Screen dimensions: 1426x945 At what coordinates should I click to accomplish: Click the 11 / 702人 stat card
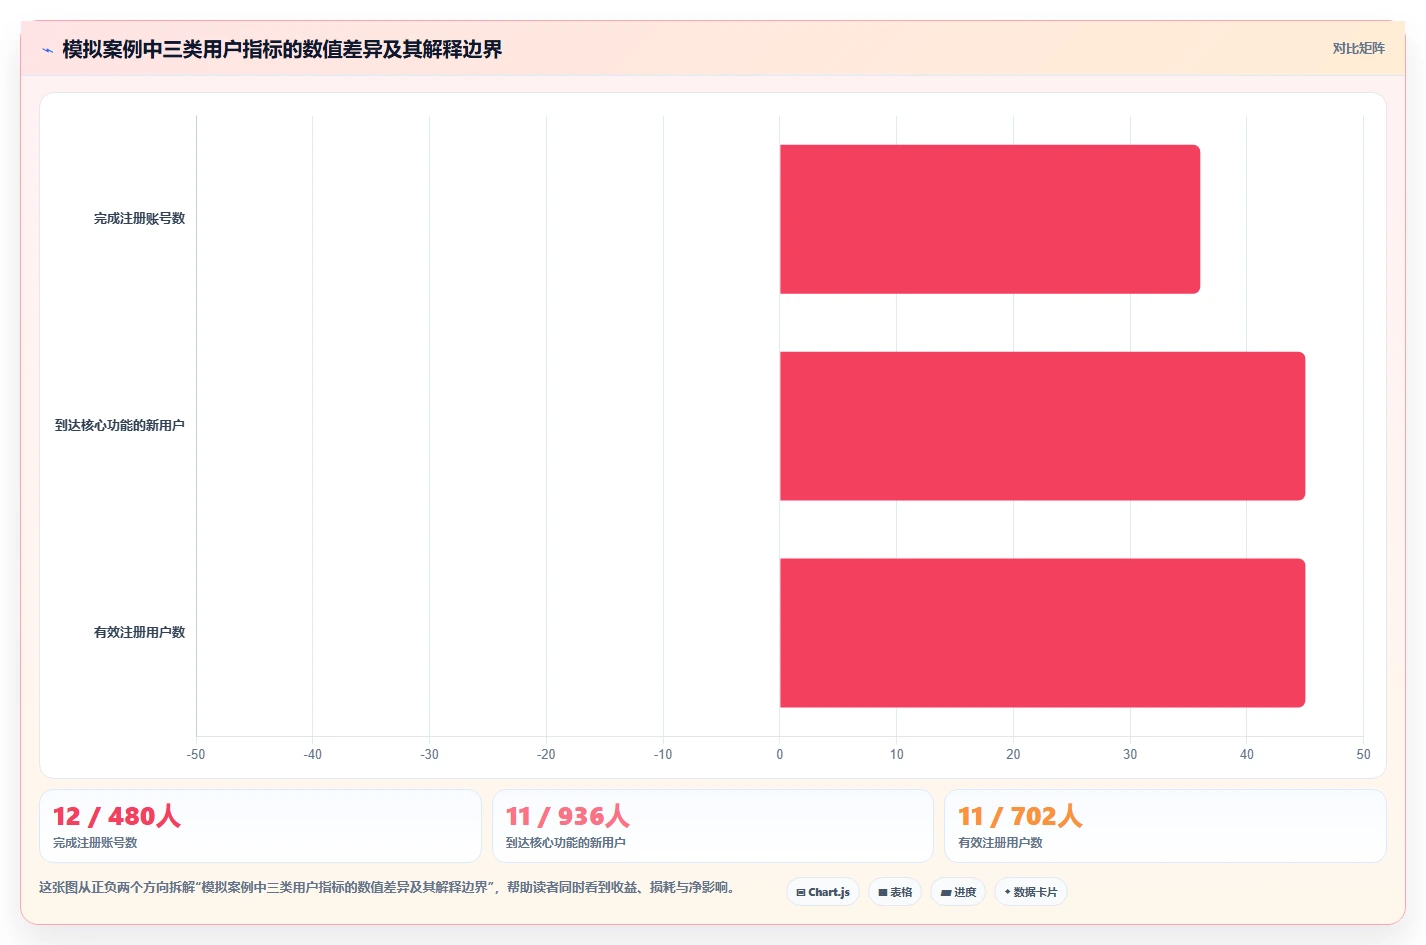pos(1165,826)
